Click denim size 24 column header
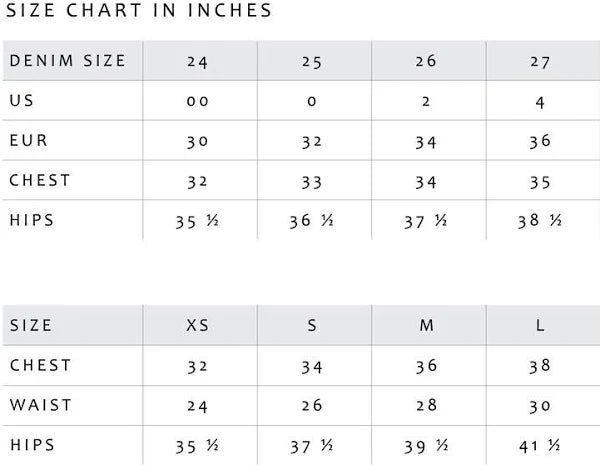 pos(198,61)
